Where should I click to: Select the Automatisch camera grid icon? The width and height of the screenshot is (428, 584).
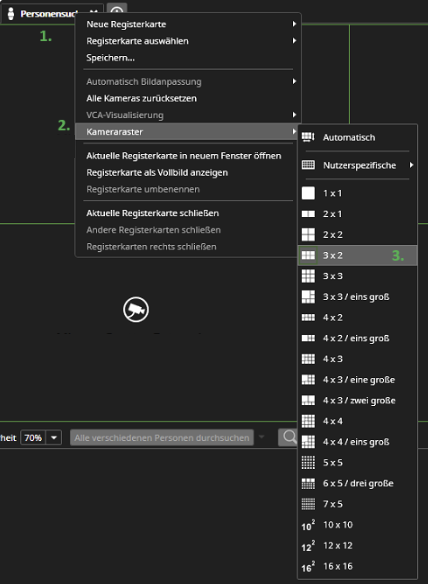click(x=308, y=137)
